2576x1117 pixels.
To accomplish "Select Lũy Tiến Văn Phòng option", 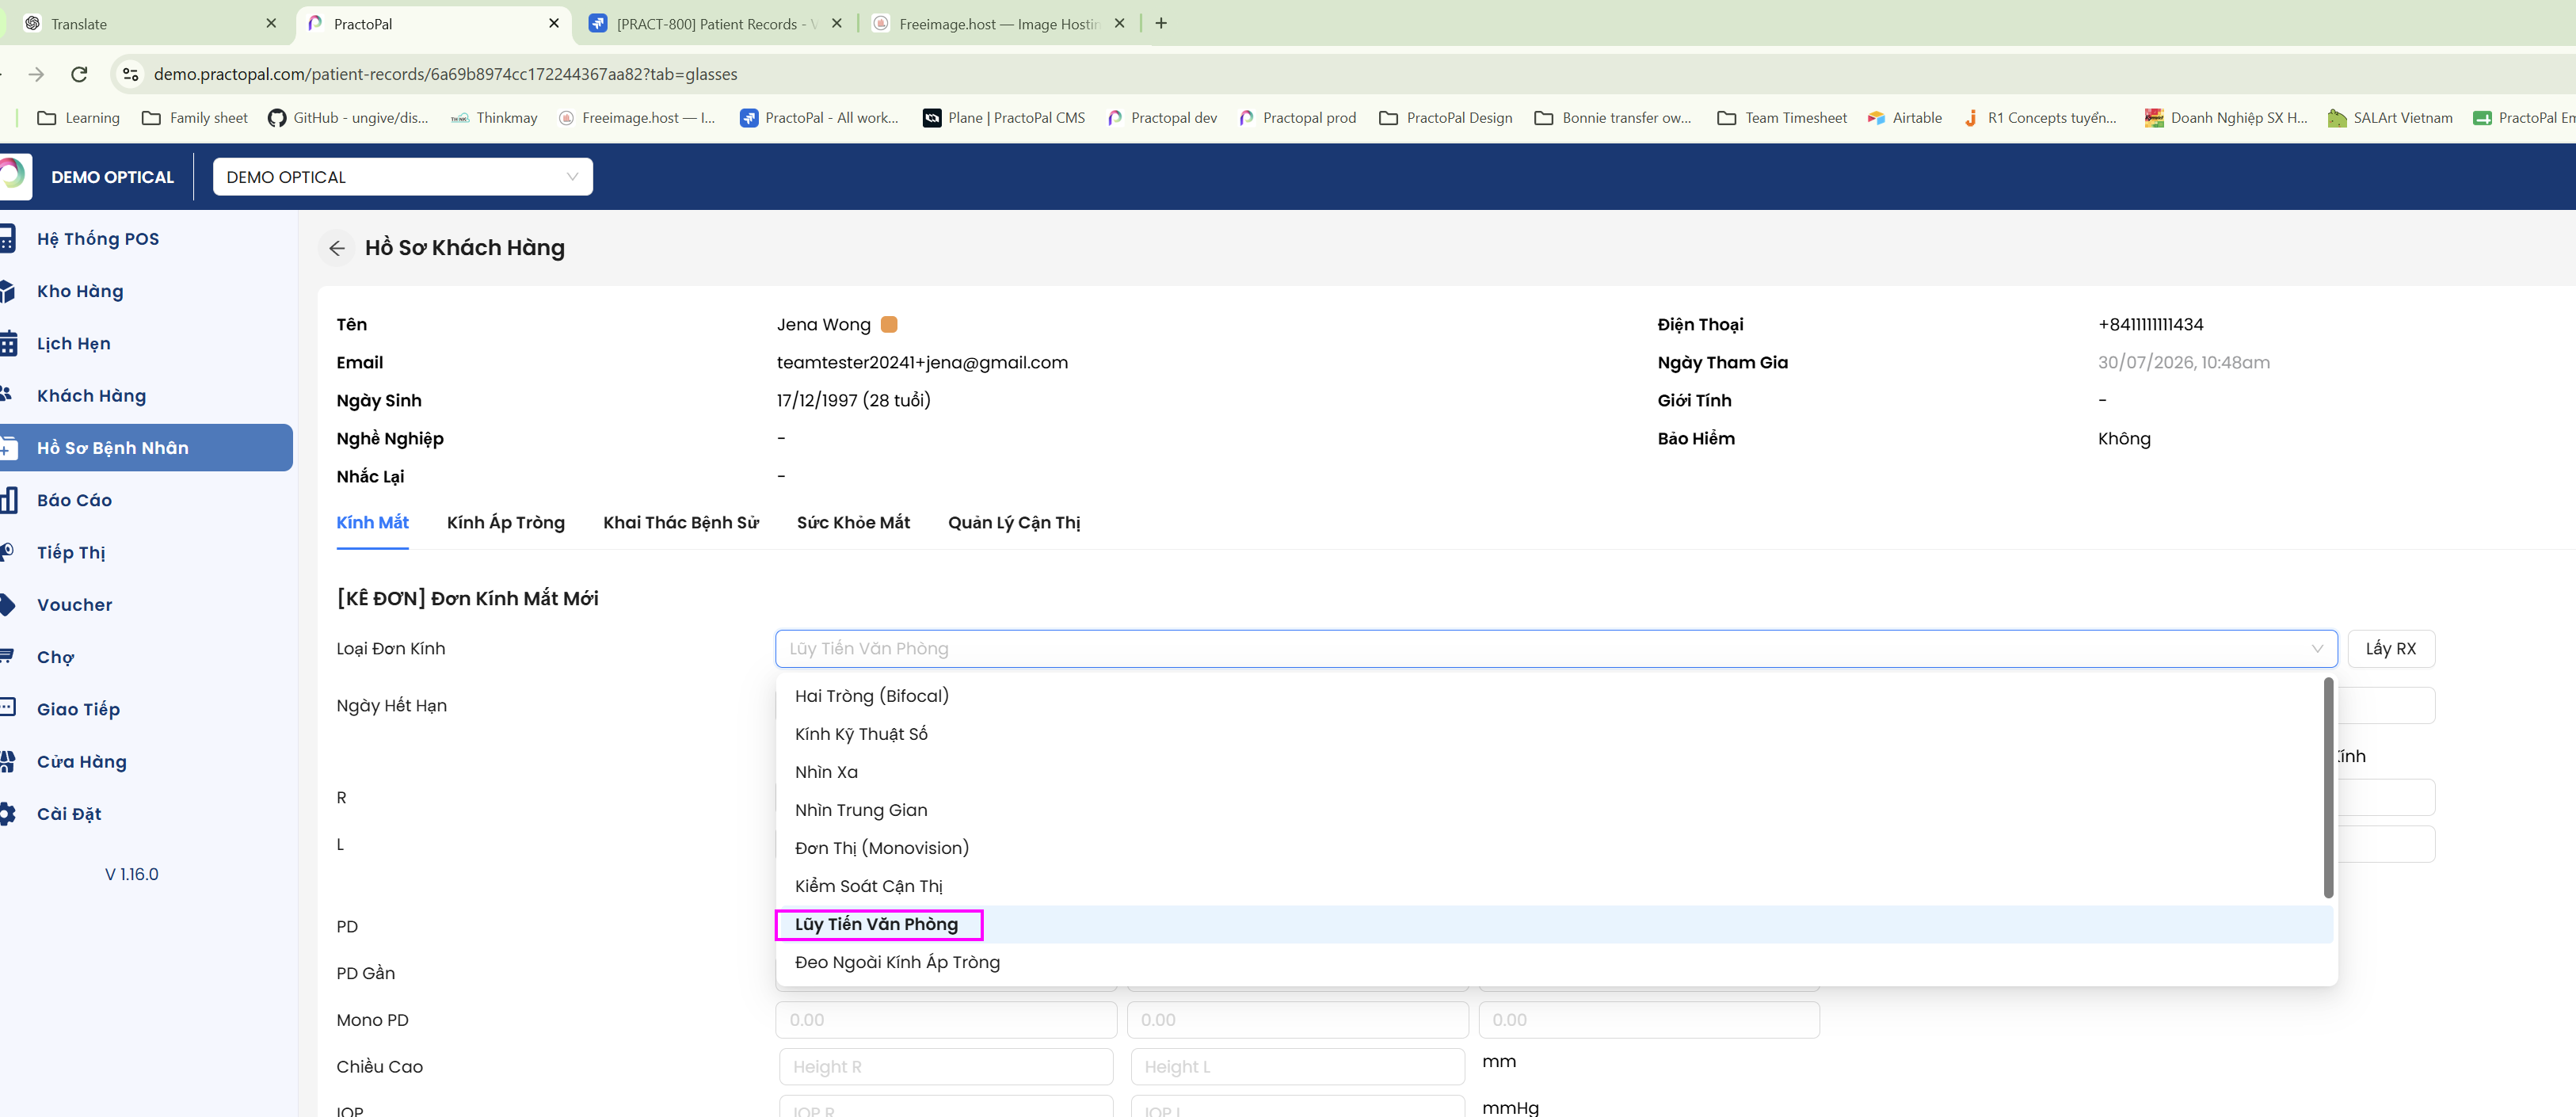I will (1555, 924).
